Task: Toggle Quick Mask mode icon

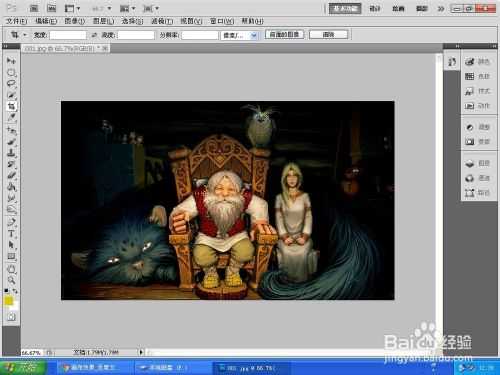Action: pos(12,317)
